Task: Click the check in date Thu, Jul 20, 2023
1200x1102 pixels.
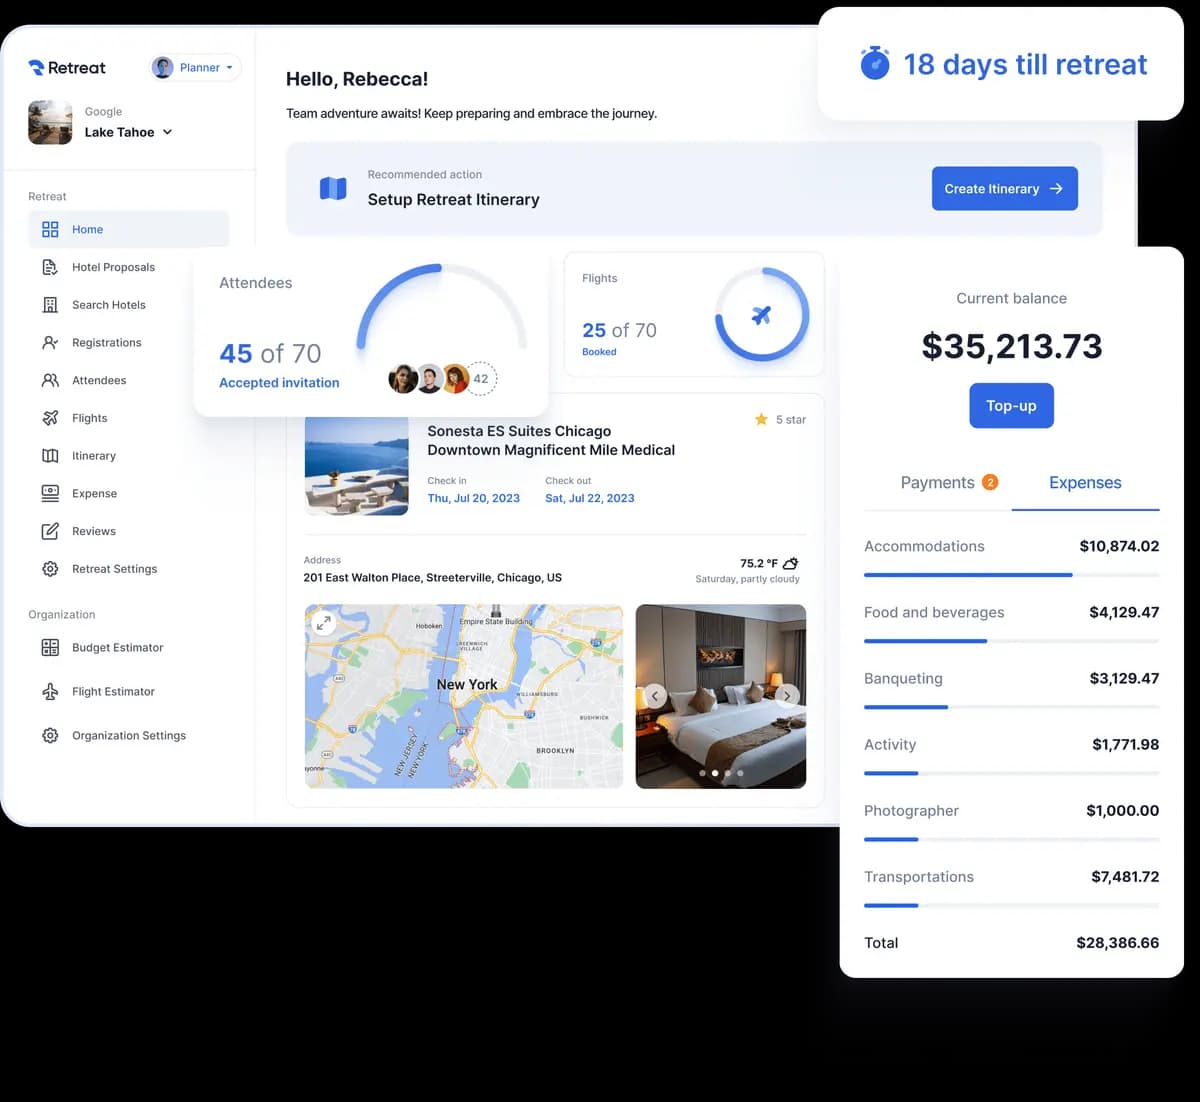Action: click(x=474, y=498)
